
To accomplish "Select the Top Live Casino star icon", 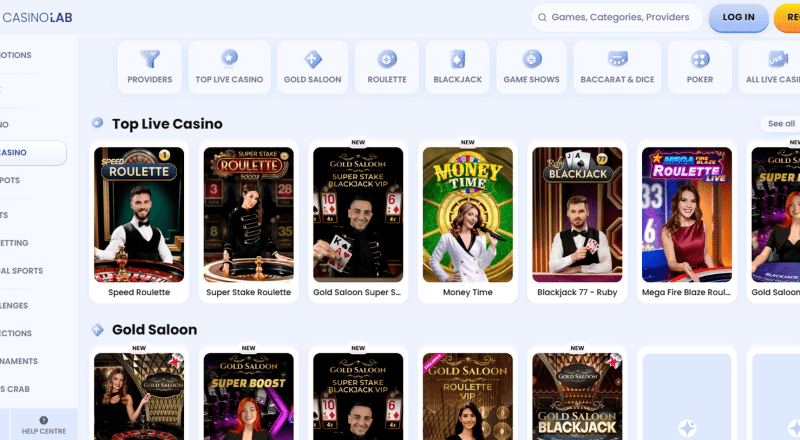I will (229, 59).
